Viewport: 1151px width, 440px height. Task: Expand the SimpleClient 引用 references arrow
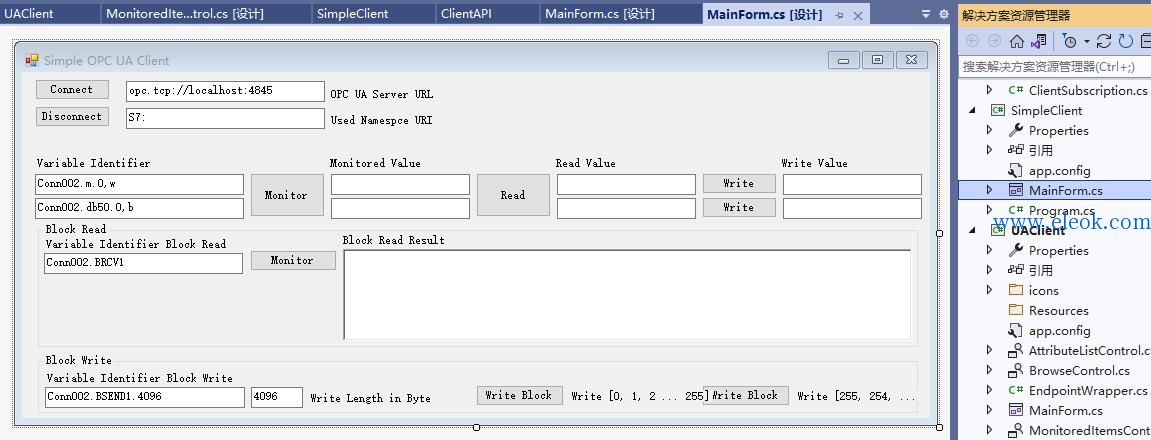point(990,150)
